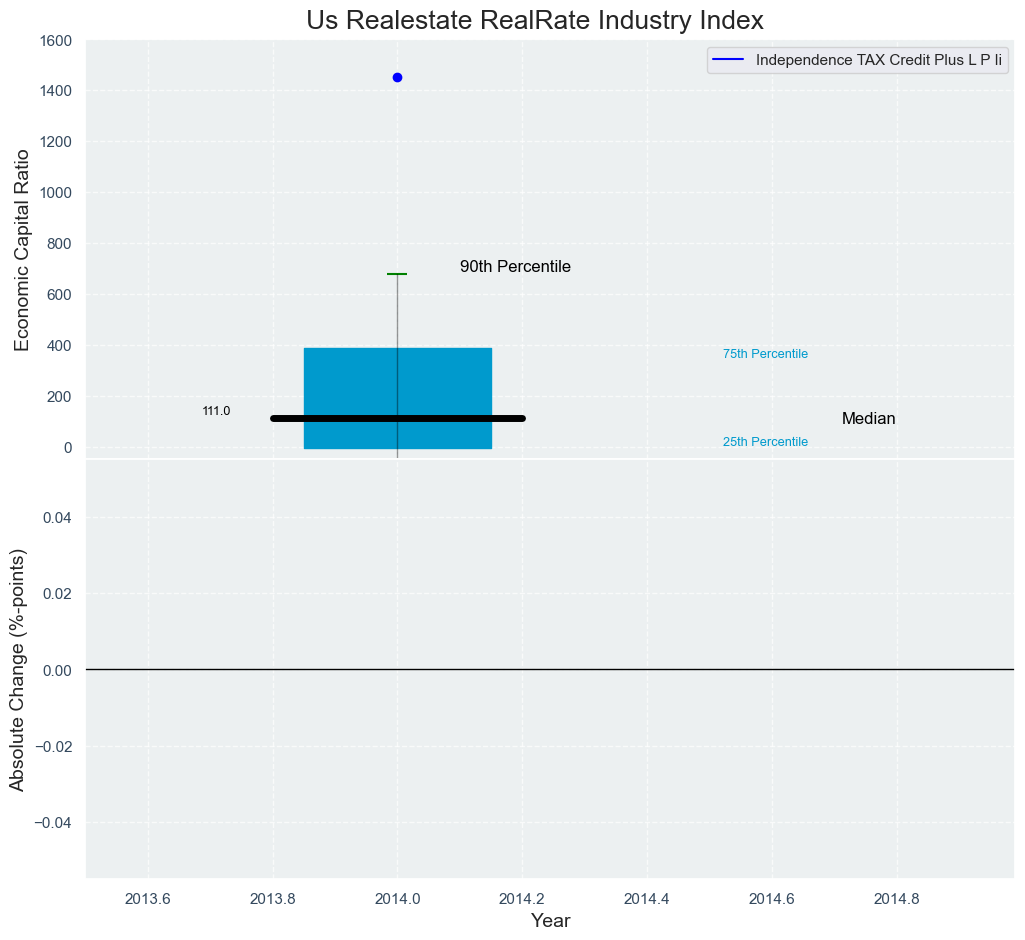Click the blue outlier dot near 1400
The image size is (1025, 940).
(397, 77)
